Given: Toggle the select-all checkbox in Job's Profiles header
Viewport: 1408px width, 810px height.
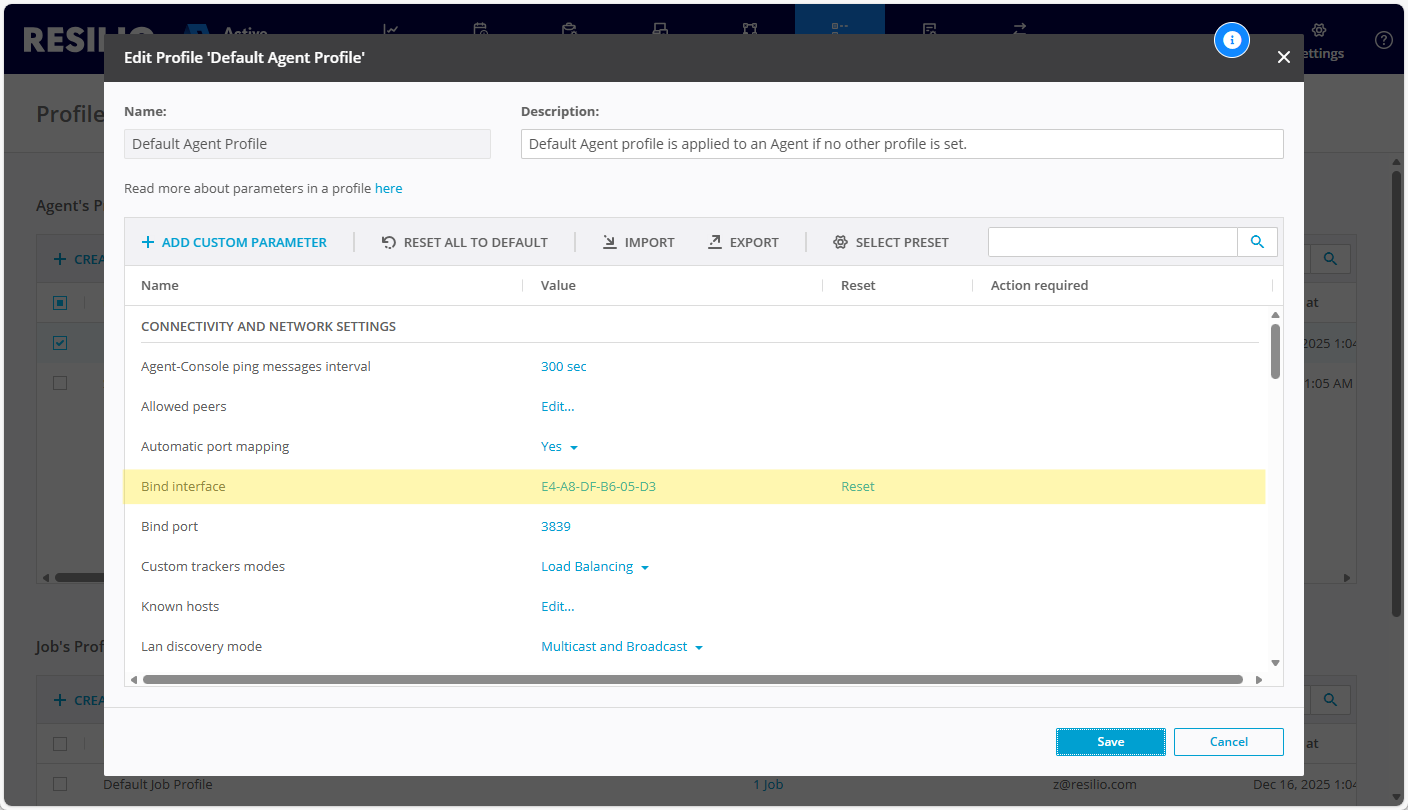Looking at the screenshot, I should point(60,744).
